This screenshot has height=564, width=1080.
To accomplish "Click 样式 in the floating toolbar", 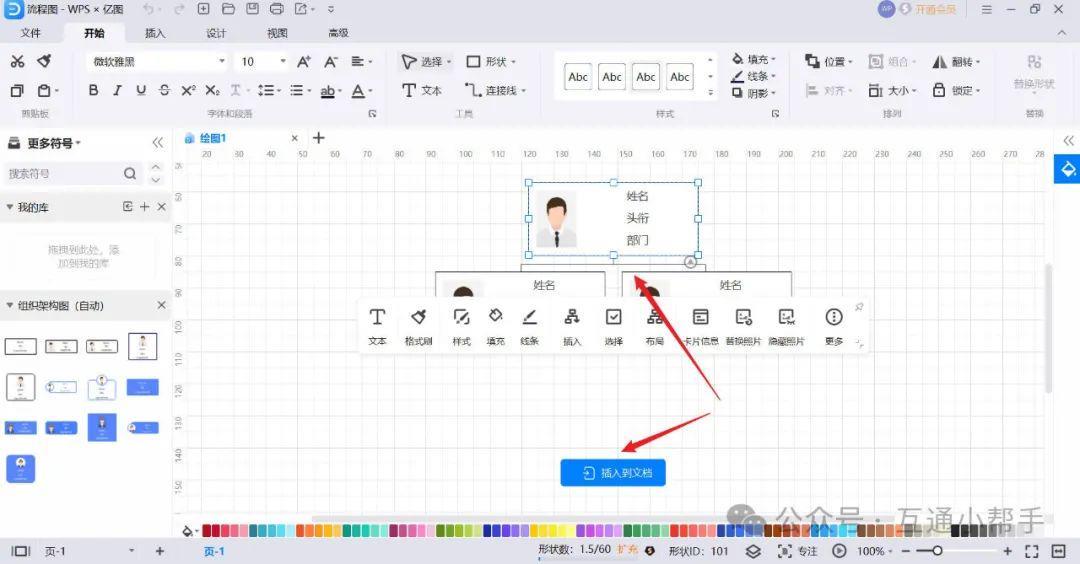I will point(461,326).
